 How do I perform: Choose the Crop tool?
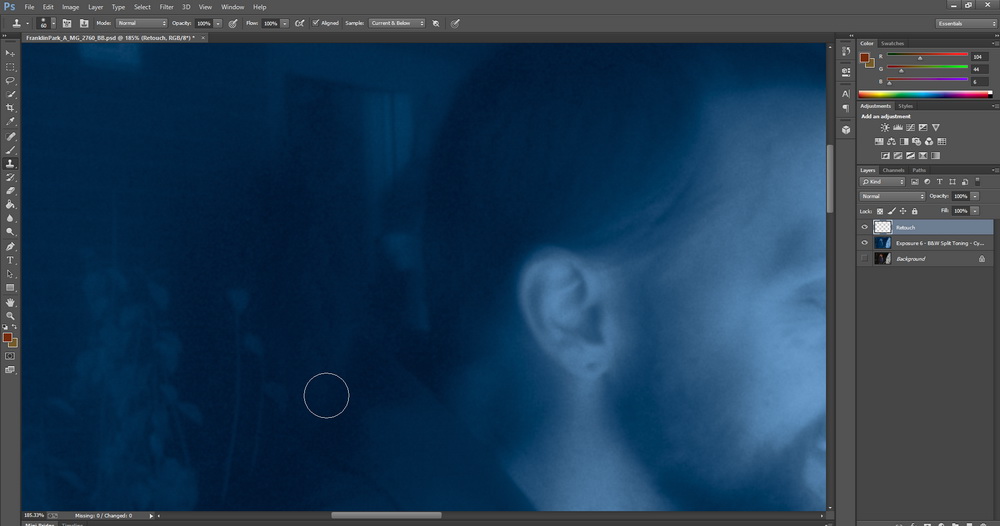tap(10, 108)
